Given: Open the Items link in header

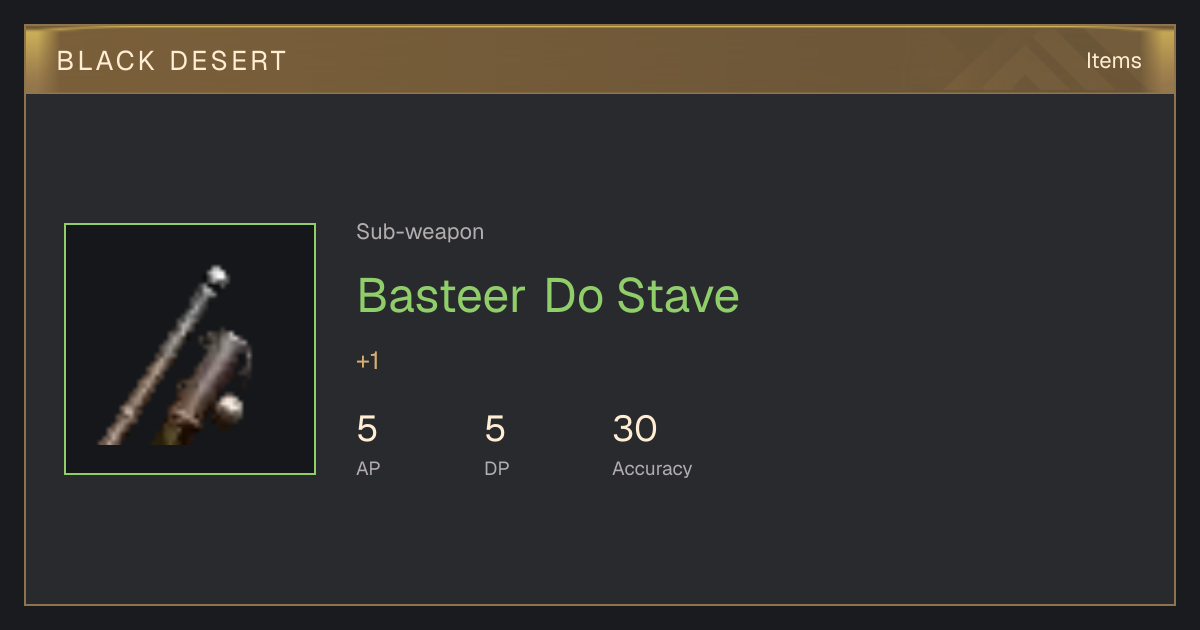Looking at the screenshot, I should pyautogui.click(x=1113, y=60).
